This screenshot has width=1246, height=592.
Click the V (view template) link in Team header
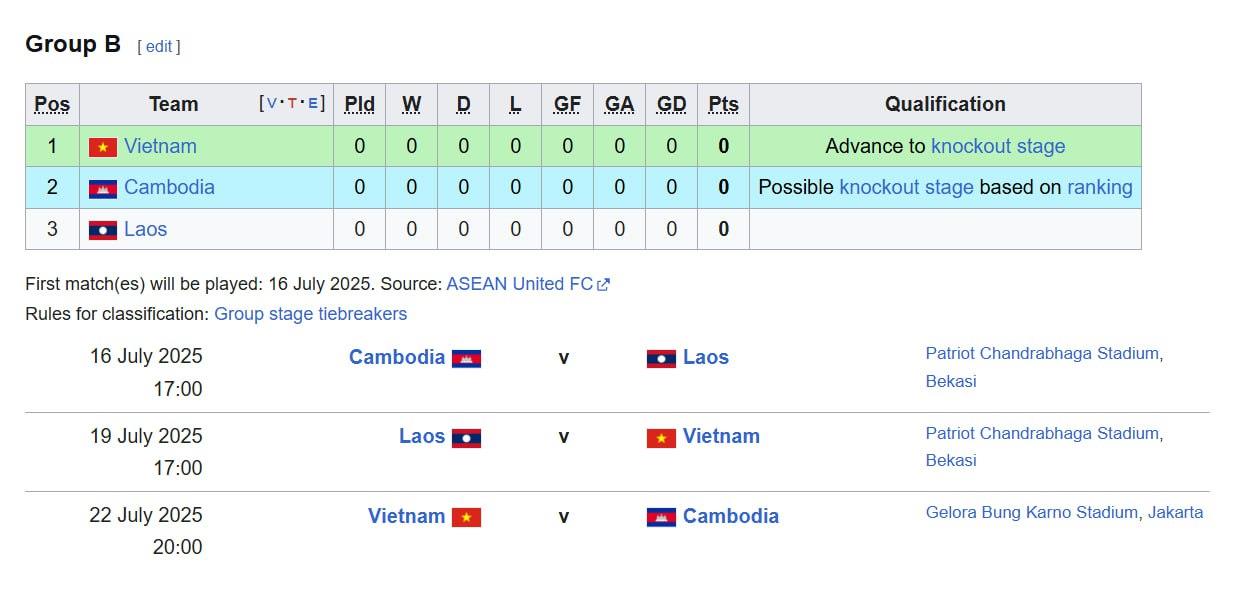point(271,103)
